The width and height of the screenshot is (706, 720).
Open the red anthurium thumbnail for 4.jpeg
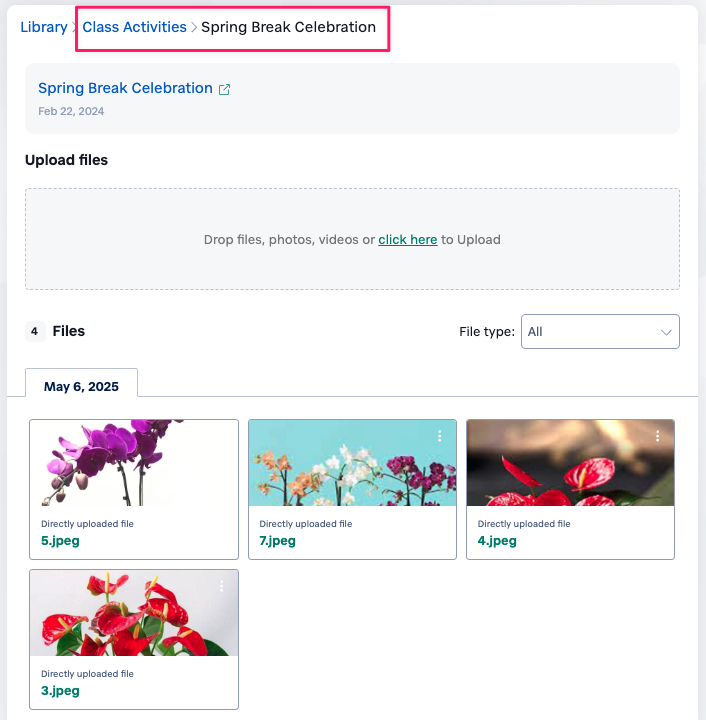[570, 463]
